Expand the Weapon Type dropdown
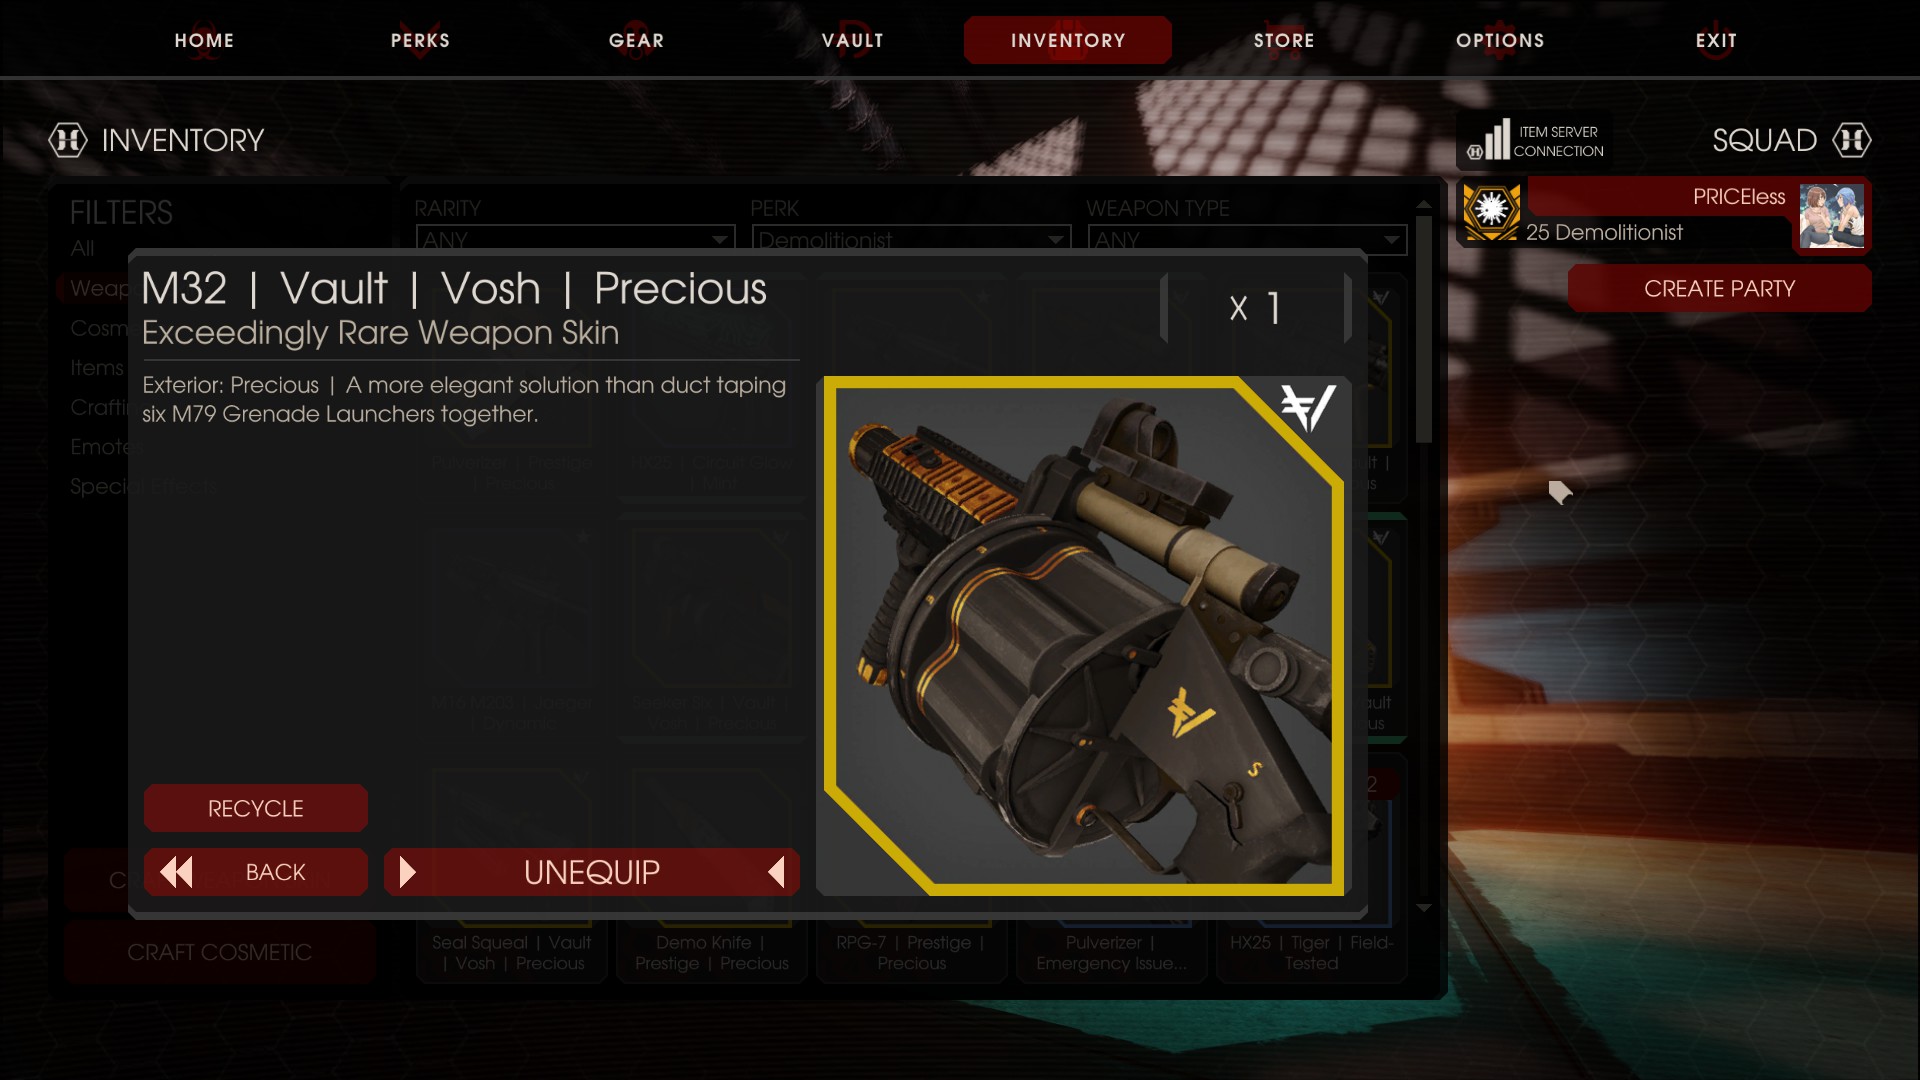The image size is (1920, 1080). point(1247,239)
